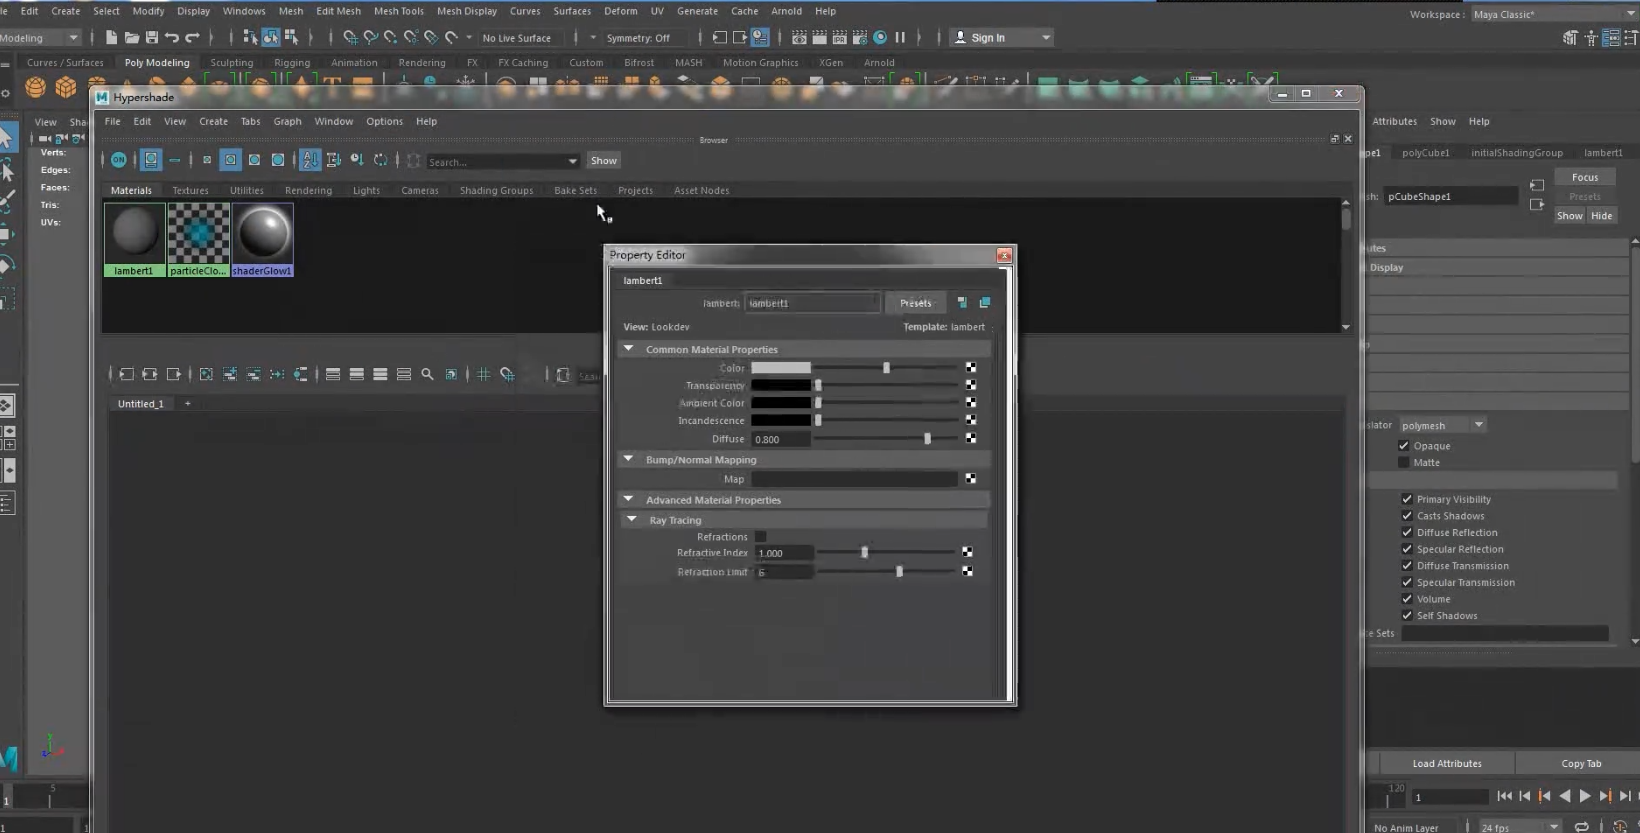Open Hypershade Graph menu
This screenshot has height=833, width=1640.
point(287,121)
